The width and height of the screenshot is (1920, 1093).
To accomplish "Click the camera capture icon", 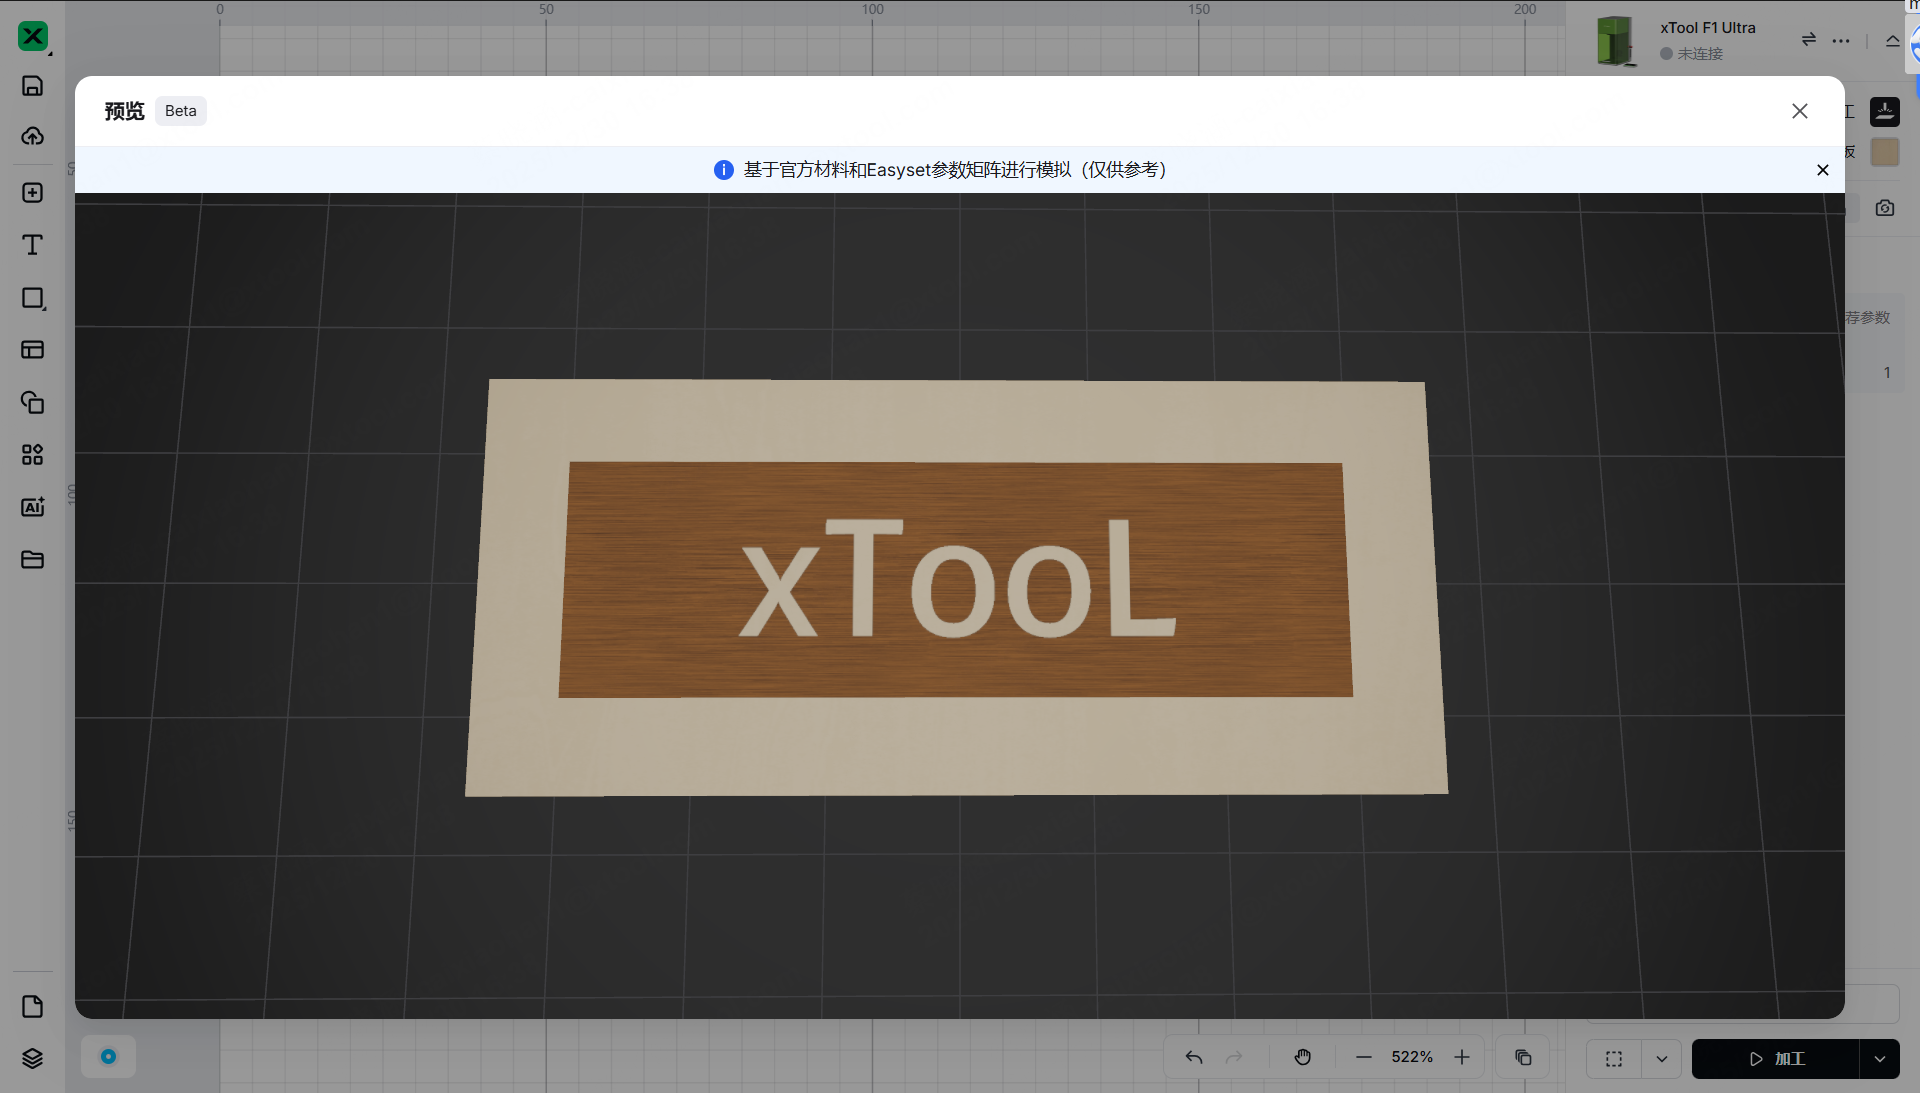I will click(1884, 208).
